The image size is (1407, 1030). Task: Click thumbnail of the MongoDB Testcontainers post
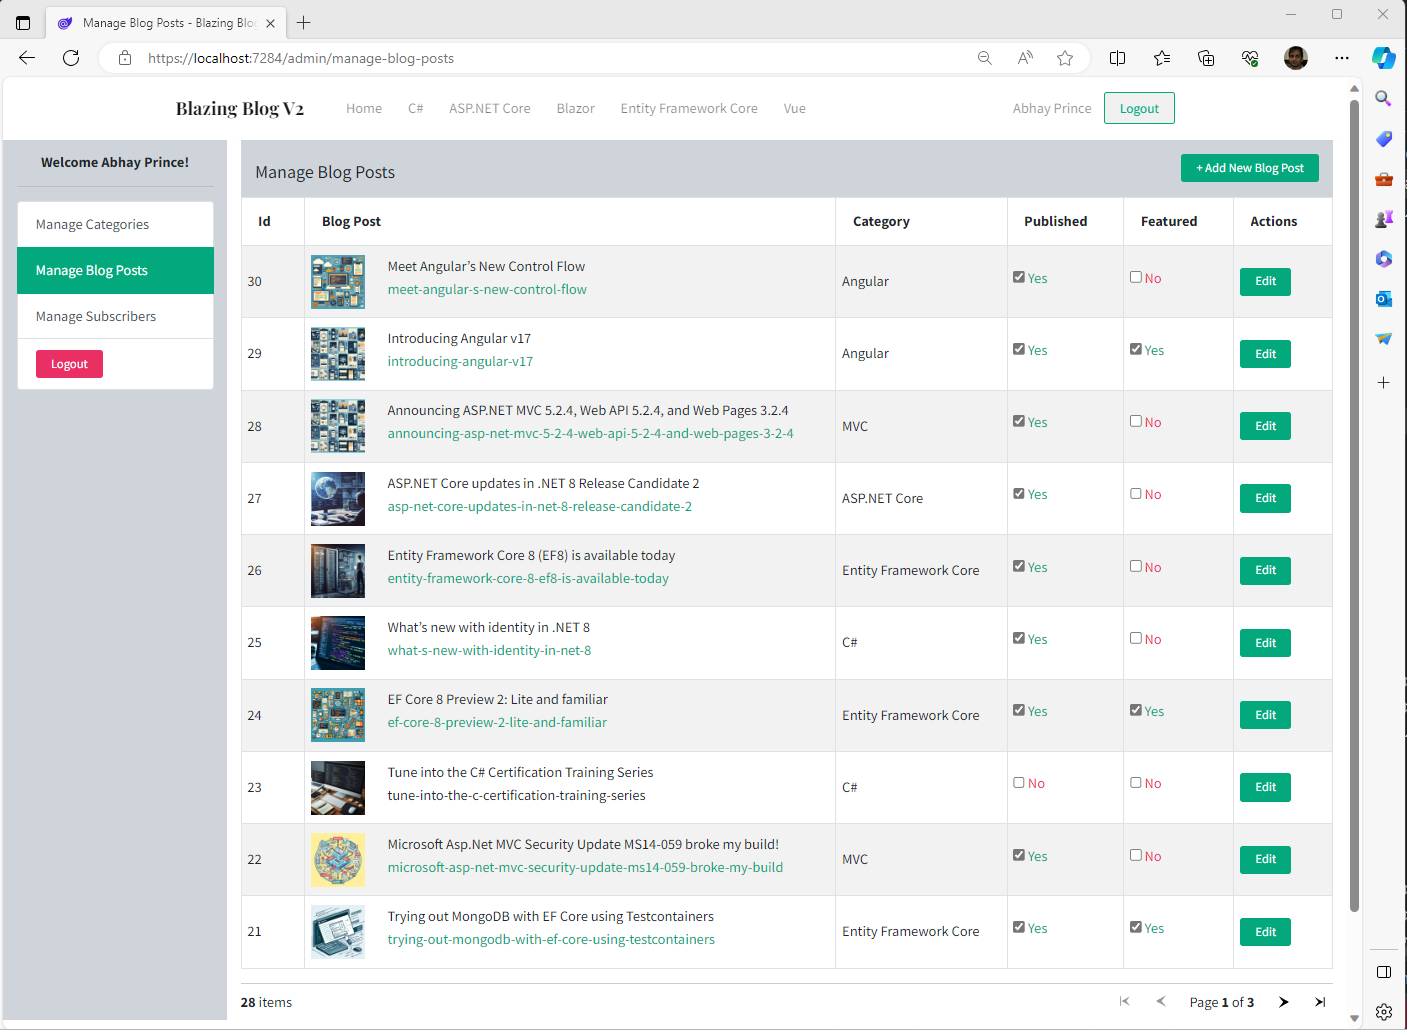pos(338,932)
